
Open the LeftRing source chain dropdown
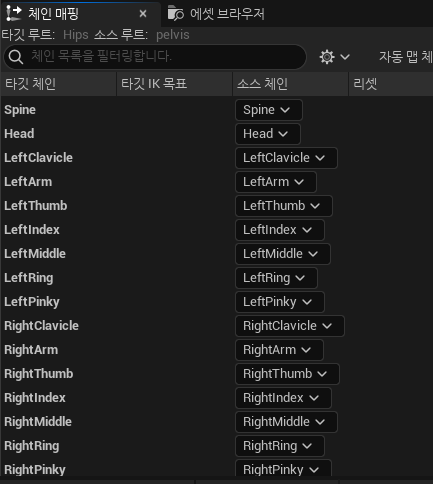click(276, 278)
